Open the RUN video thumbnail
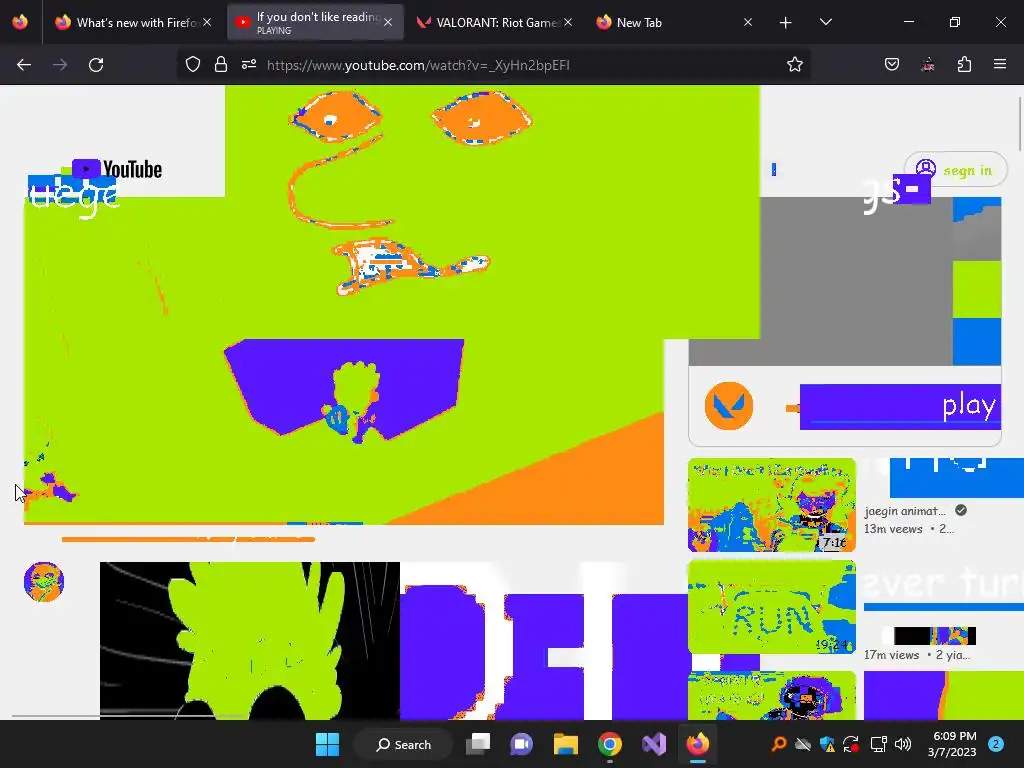 (771, 607)
